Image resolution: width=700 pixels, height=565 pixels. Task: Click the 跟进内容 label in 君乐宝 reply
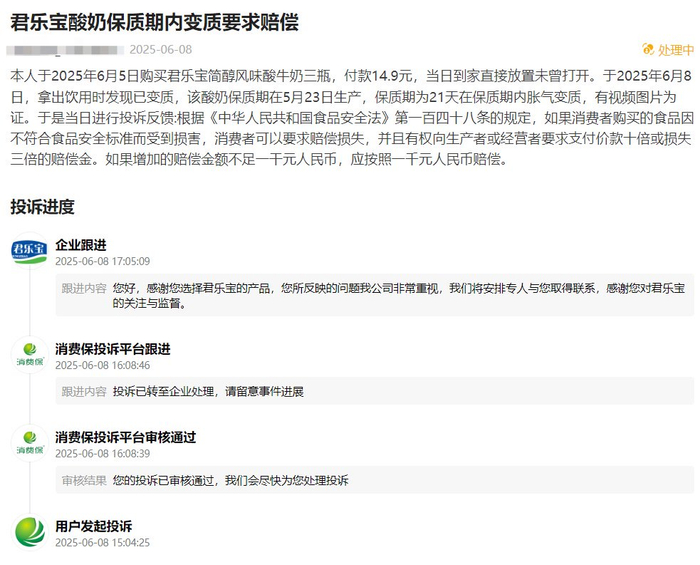pyautogui.click(x=84, y=288)
